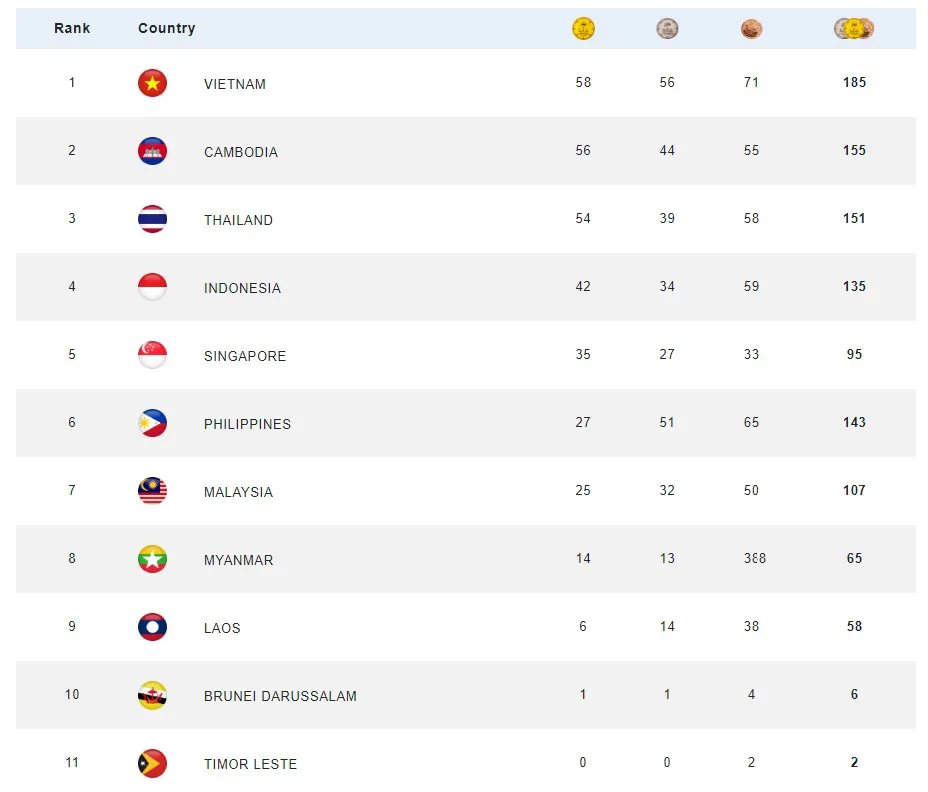Click the Cambodia flag icon
This screenshot has height=792, width=928.
152,151
